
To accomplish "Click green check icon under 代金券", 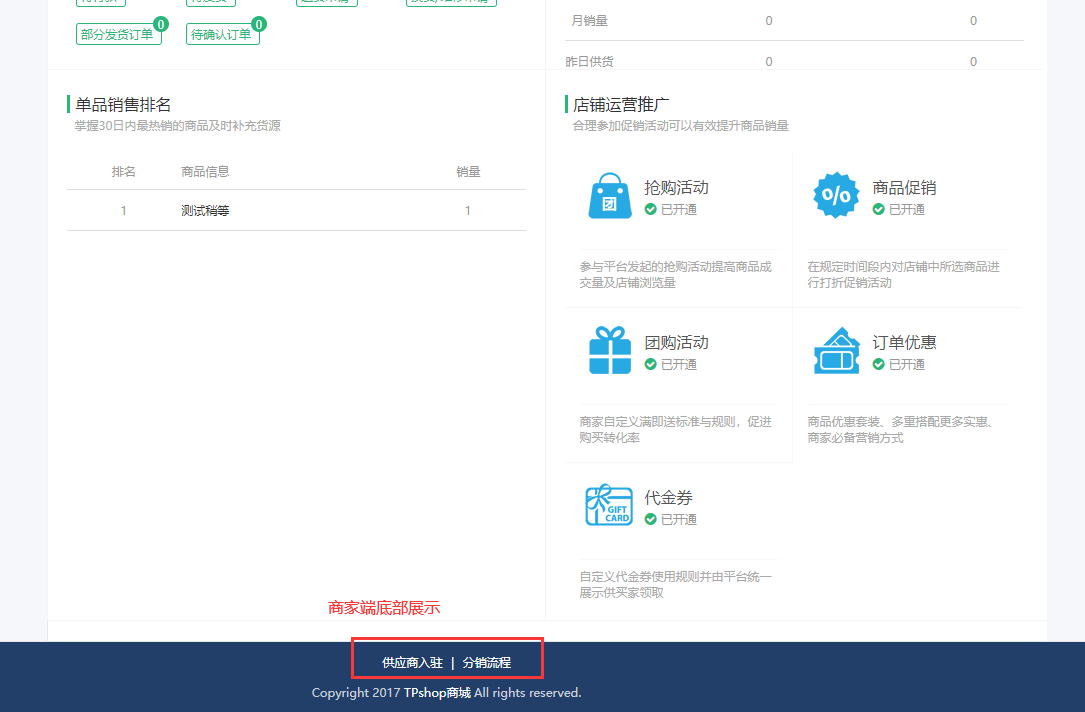I will click(x=651, y=520).
